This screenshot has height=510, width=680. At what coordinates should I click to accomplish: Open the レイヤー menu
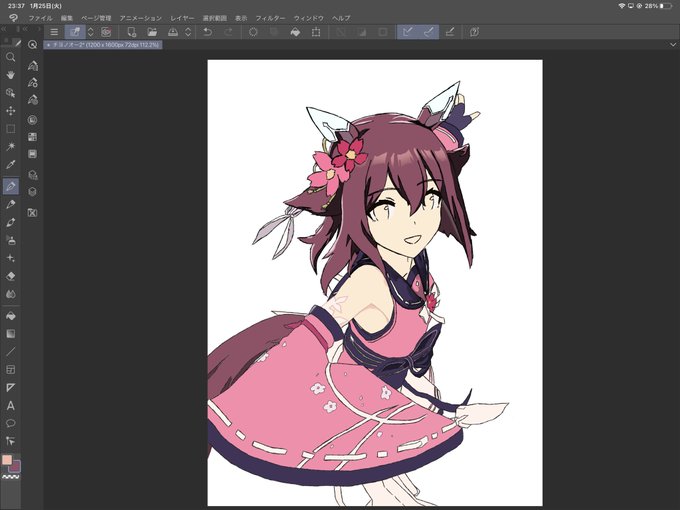(182, 18)
